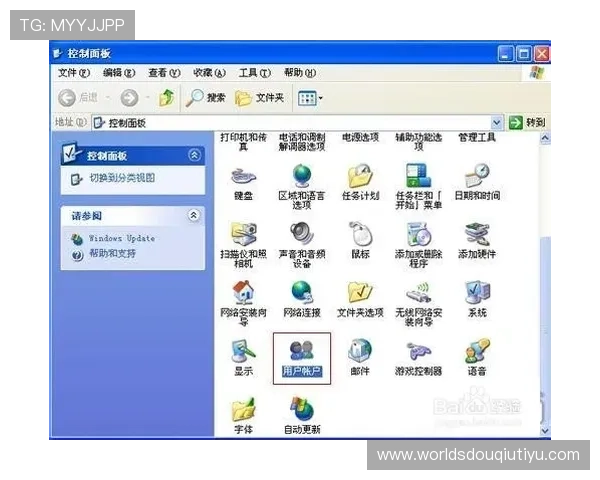Open the 游戏控制器 (Game Controllers) icon

tap(418, 351)
